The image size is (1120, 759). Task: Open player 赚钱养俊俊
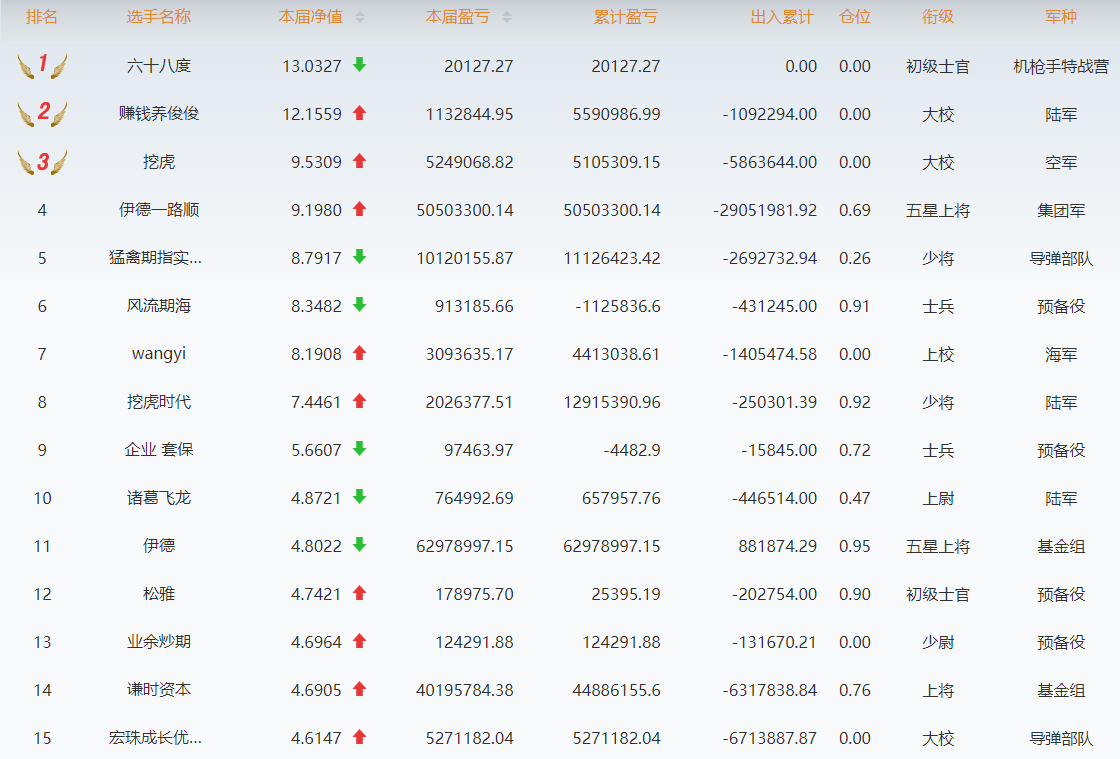click(x=159, y=114)
